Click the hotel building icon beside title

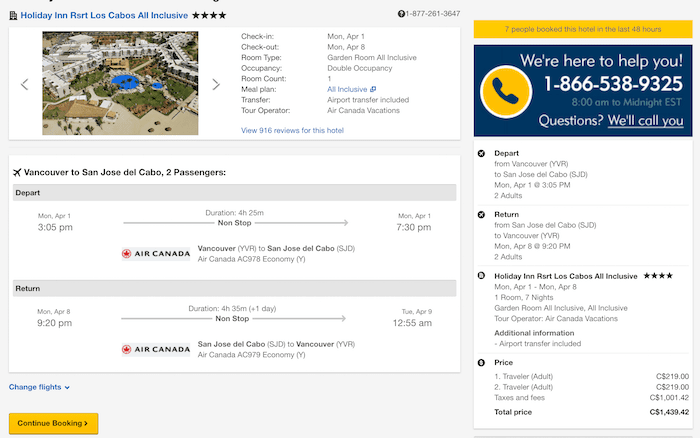pos(13,16)
